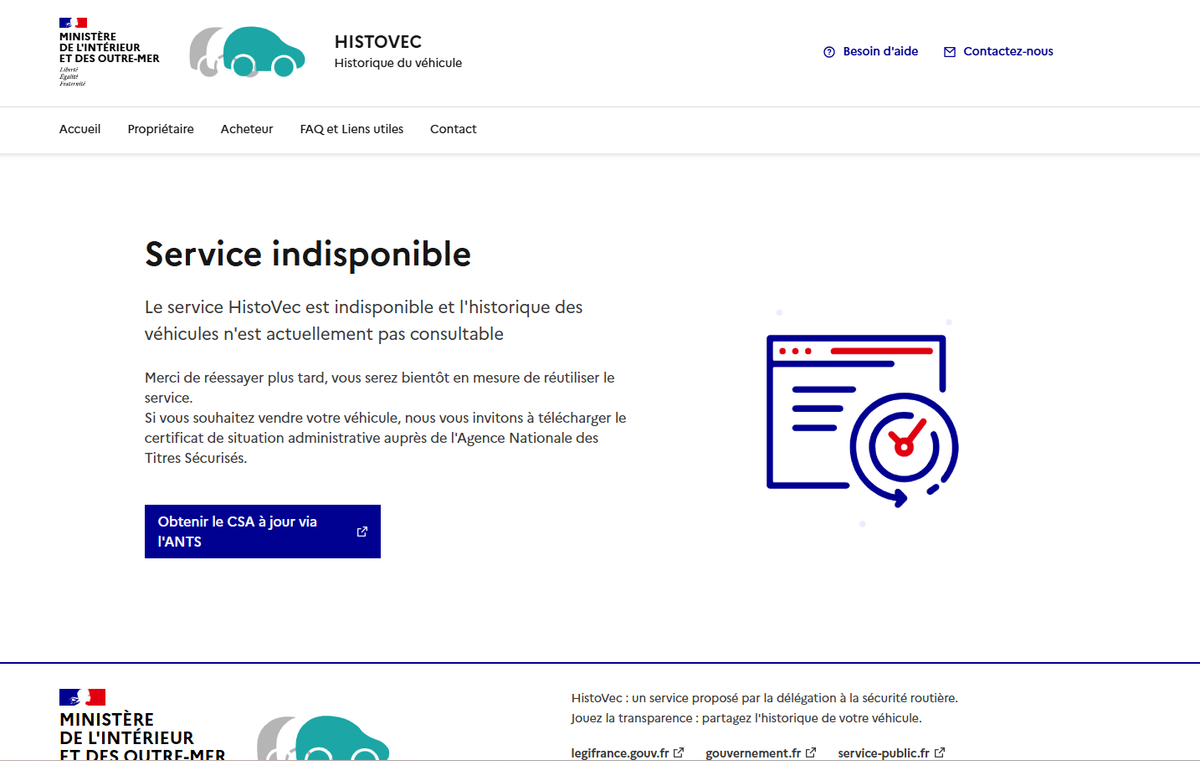Viewport: 1200px width, 761px height.
Task: Open FAQ et Liens utiles menu
Action: [352, 129]
